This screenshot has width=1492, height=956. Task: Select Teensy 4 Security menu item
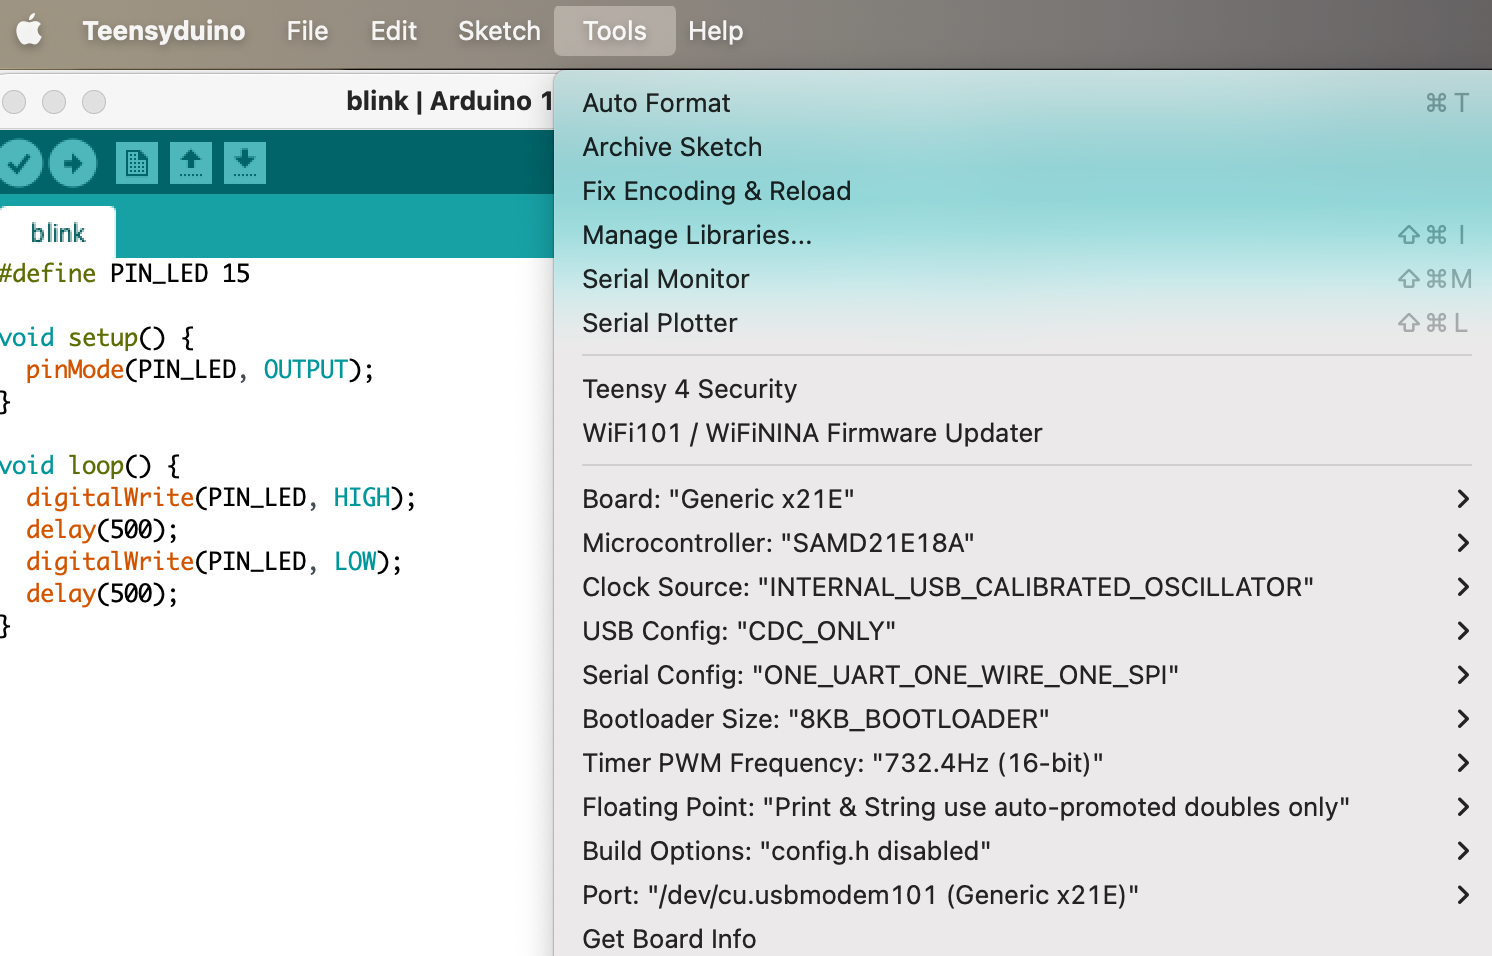690,389
